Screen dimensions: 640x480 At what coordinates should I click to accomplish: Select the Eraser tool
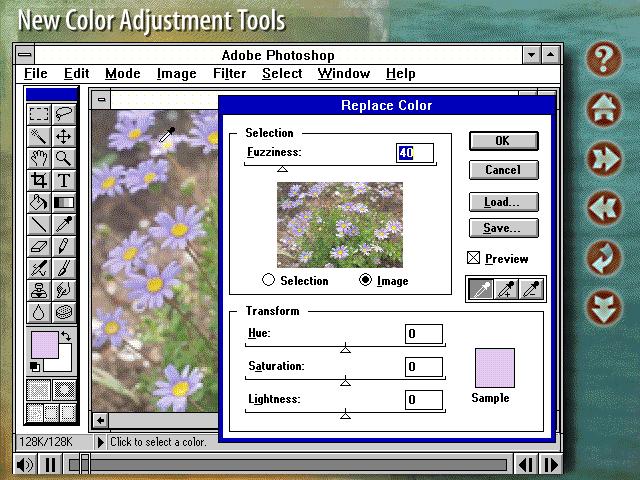[x=39, y=246]
